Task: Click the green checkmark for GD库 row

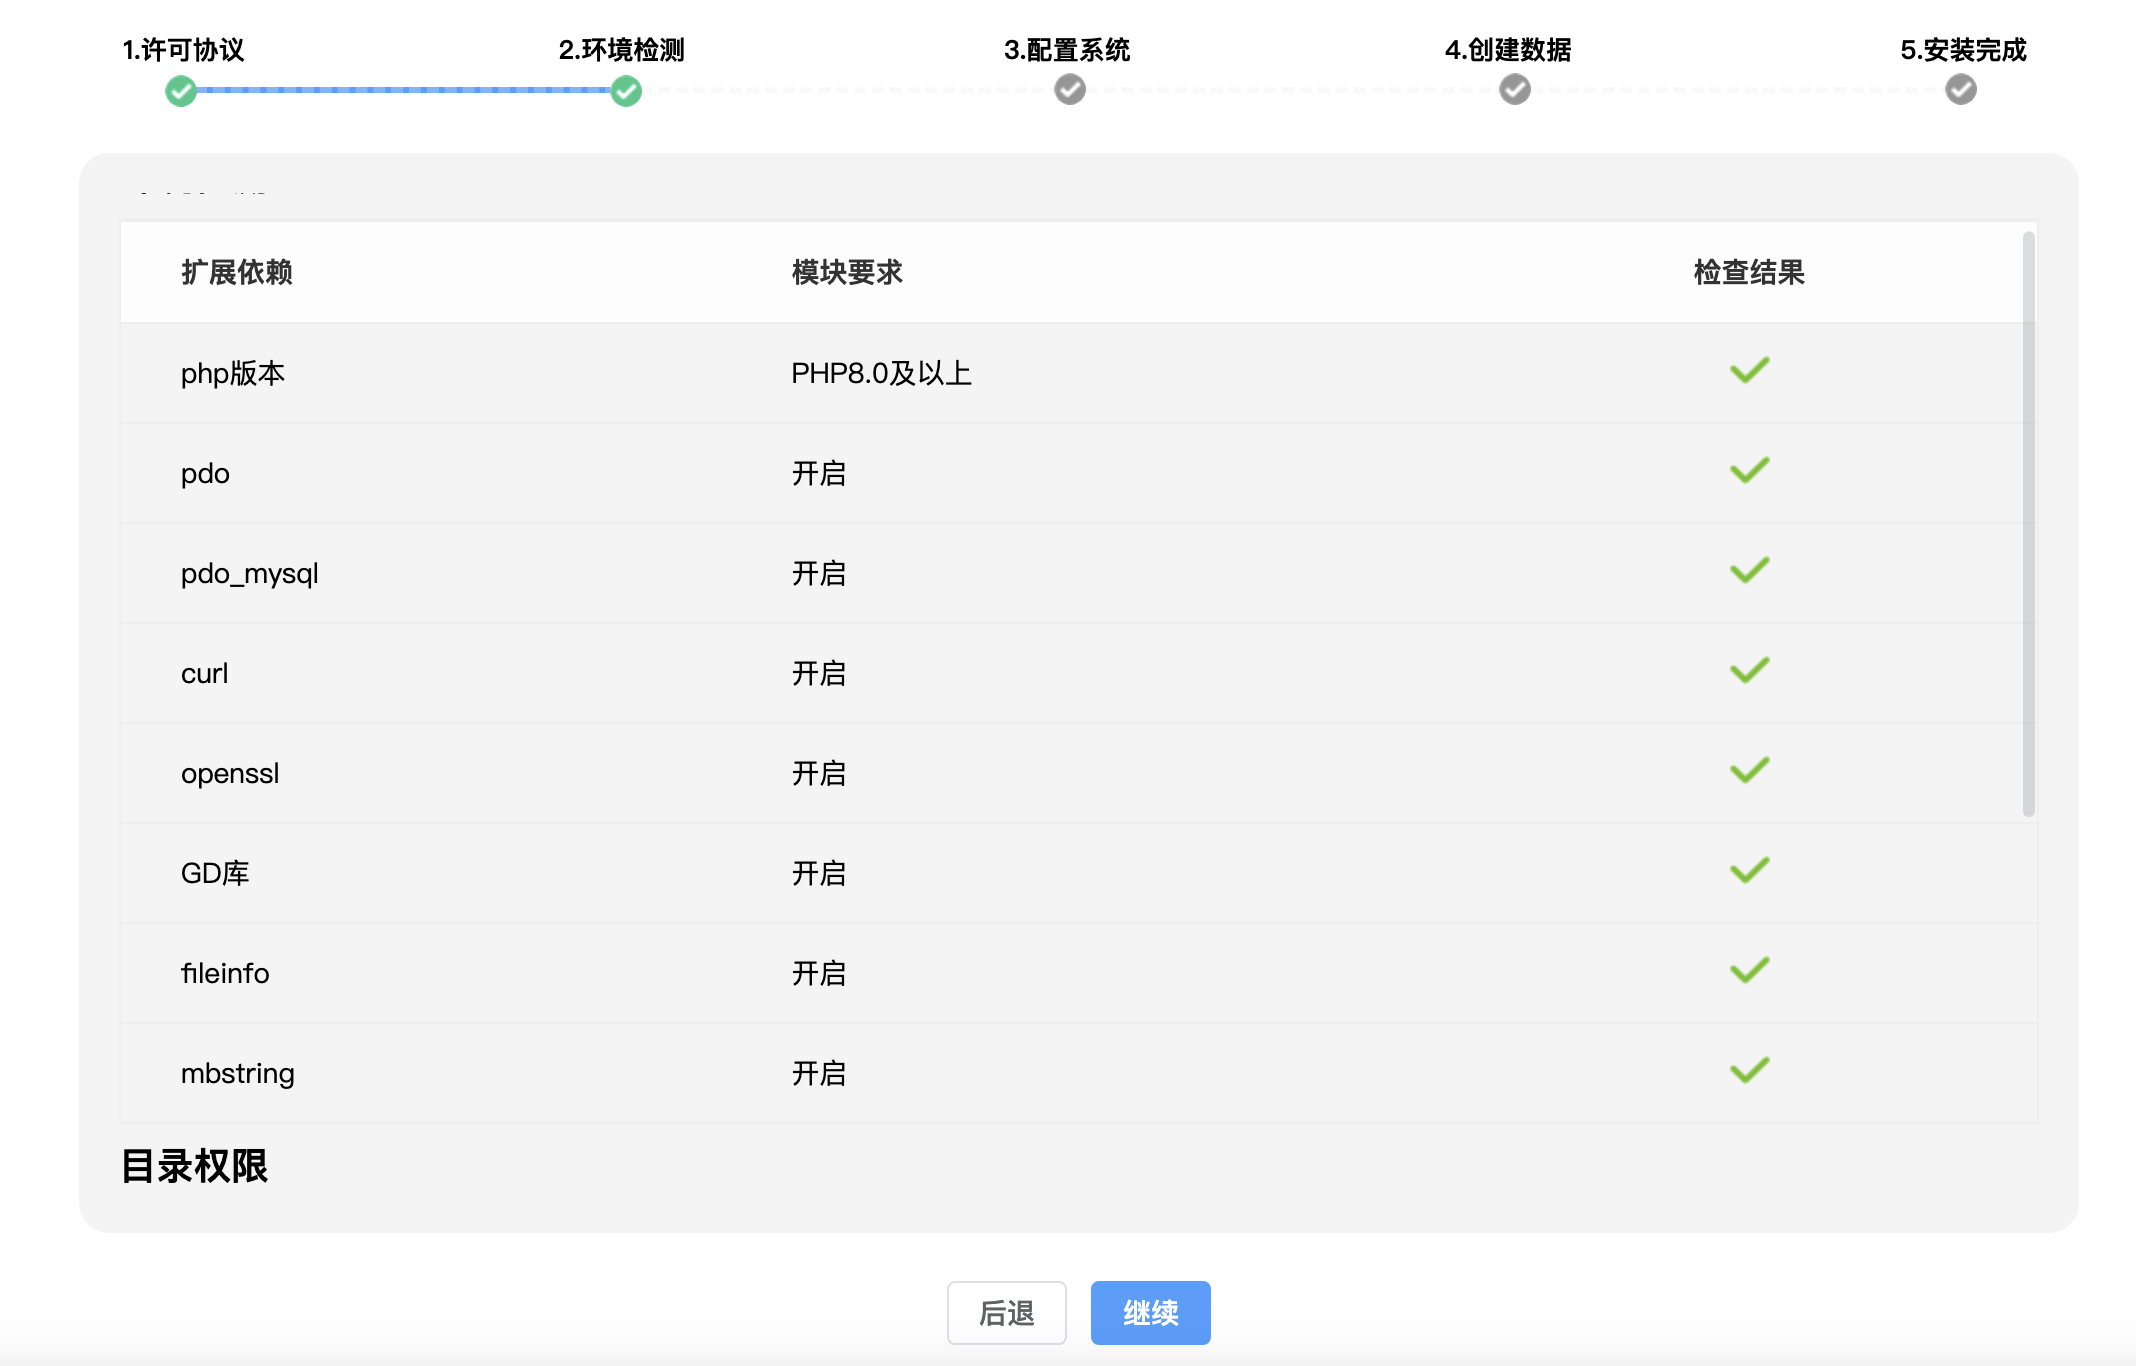Action: click(x=1750, y=870)
